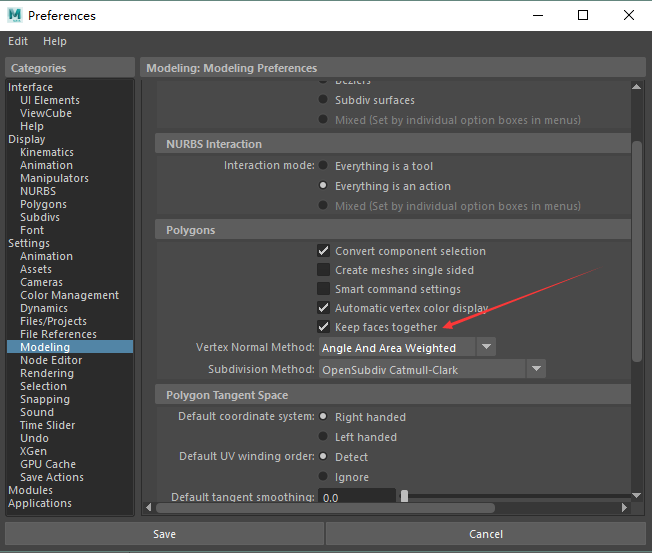
Task: Select XGen category
Action: point(33,451)
